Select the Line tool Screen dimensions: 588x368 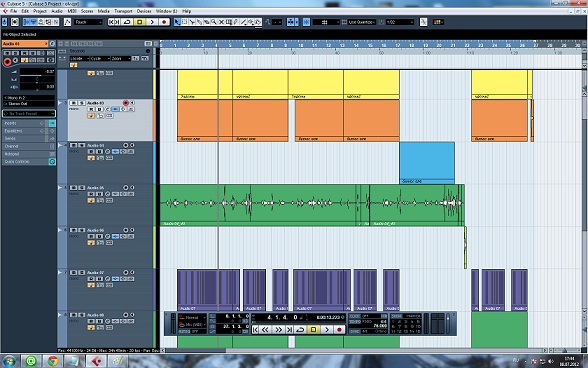[x=243, y=22]
